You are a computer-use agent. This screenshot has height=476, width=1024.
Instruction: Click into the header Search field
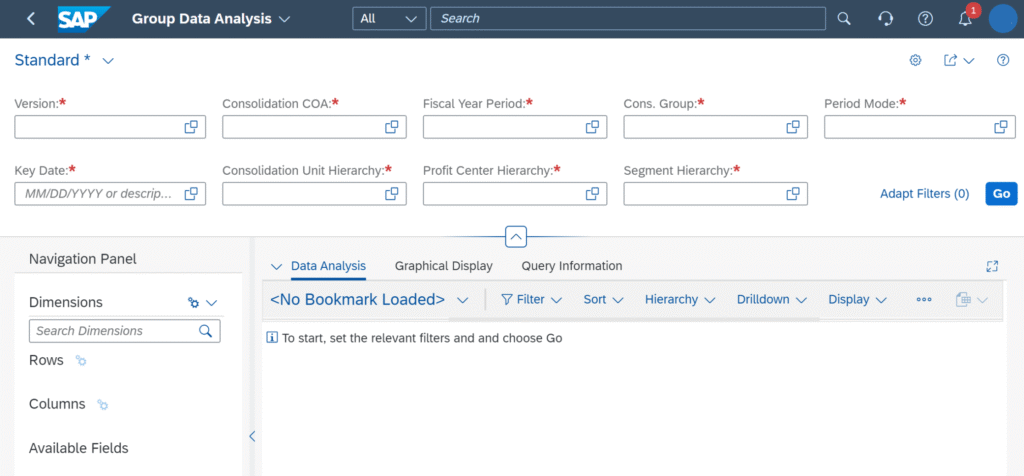[x=628, y=18]
